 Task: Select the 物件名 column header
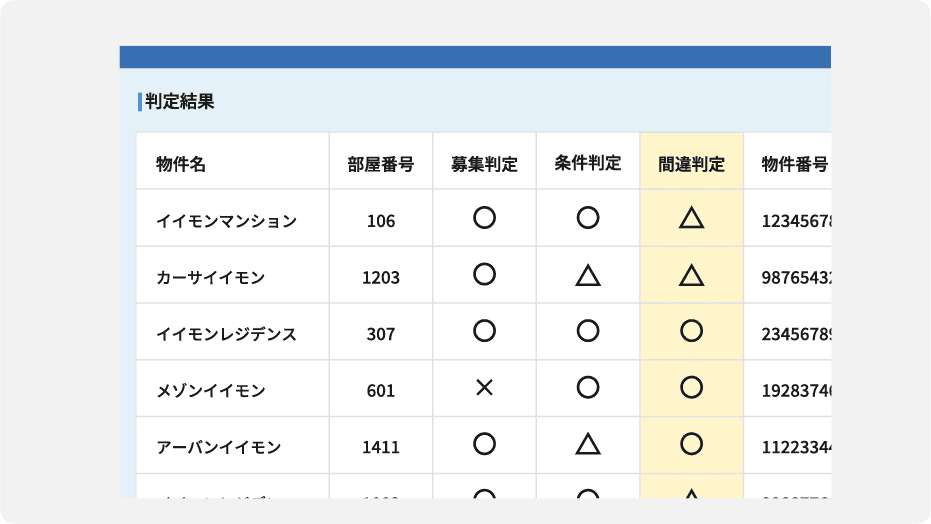pos(181,164)
